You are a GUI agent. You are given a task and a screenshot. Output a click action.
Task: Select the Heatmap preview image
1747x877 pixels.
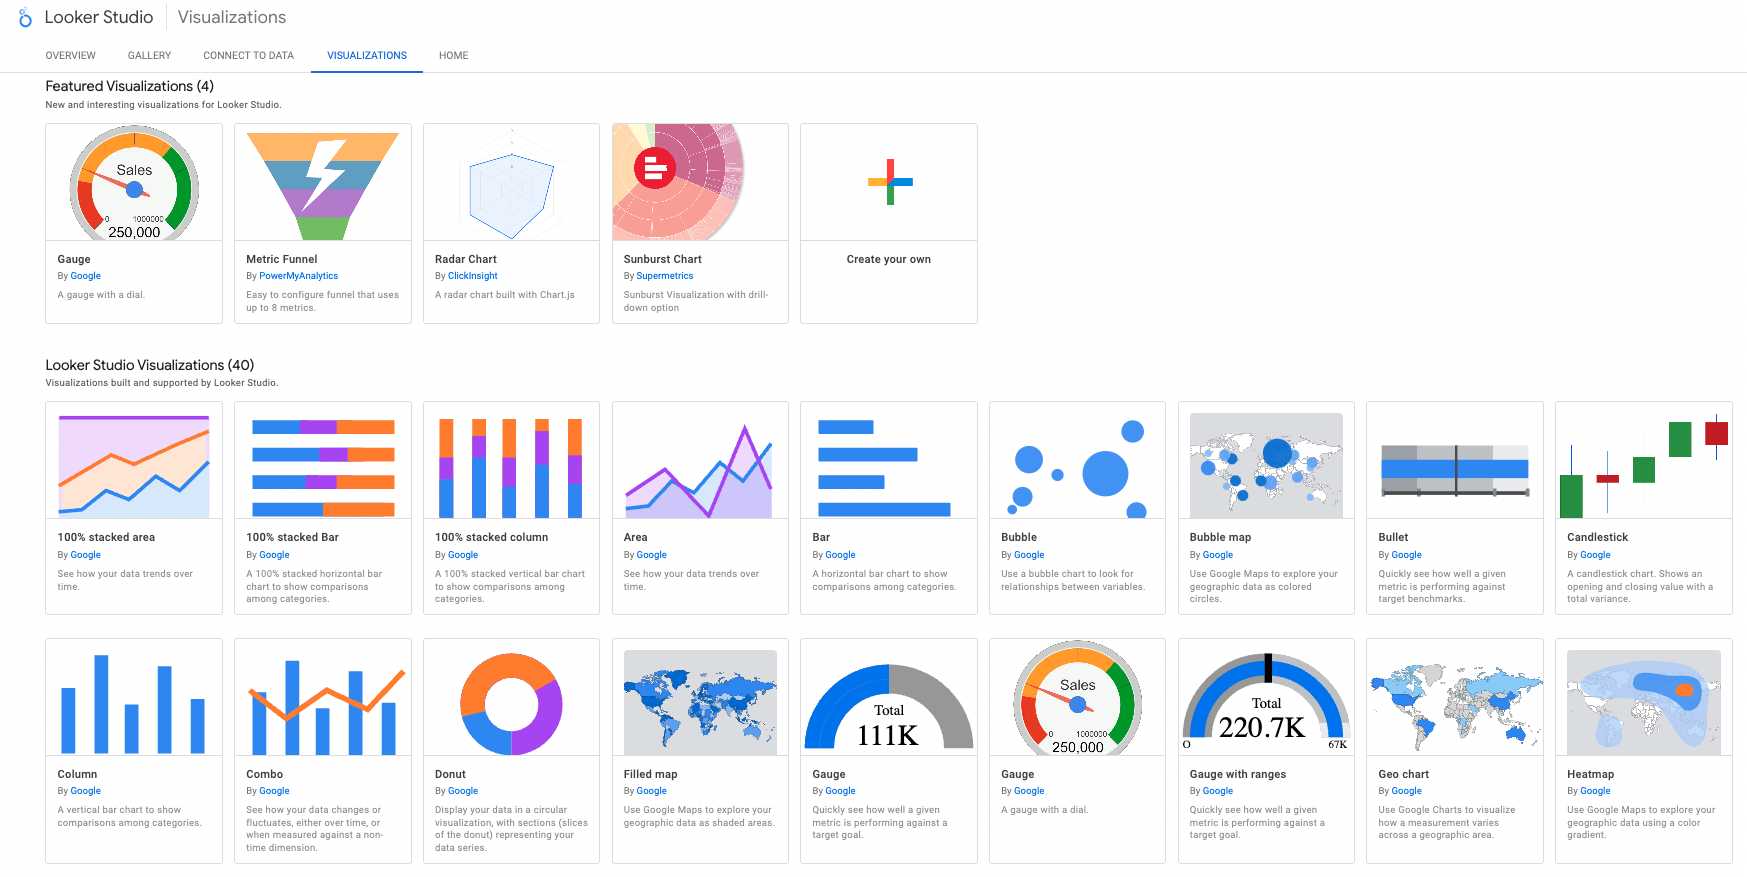pyautogui.click(x=1644, y=703)
